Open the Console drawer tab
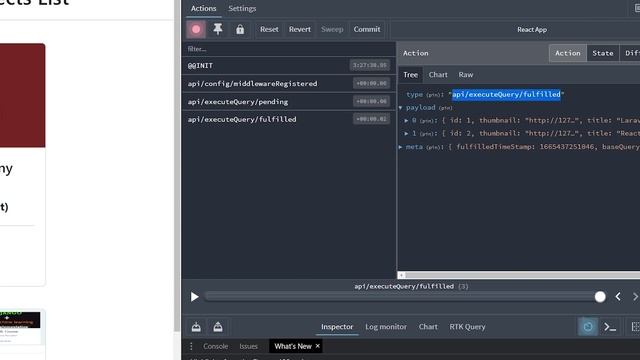Screen dimensions: 640x360 coord(216,347)
